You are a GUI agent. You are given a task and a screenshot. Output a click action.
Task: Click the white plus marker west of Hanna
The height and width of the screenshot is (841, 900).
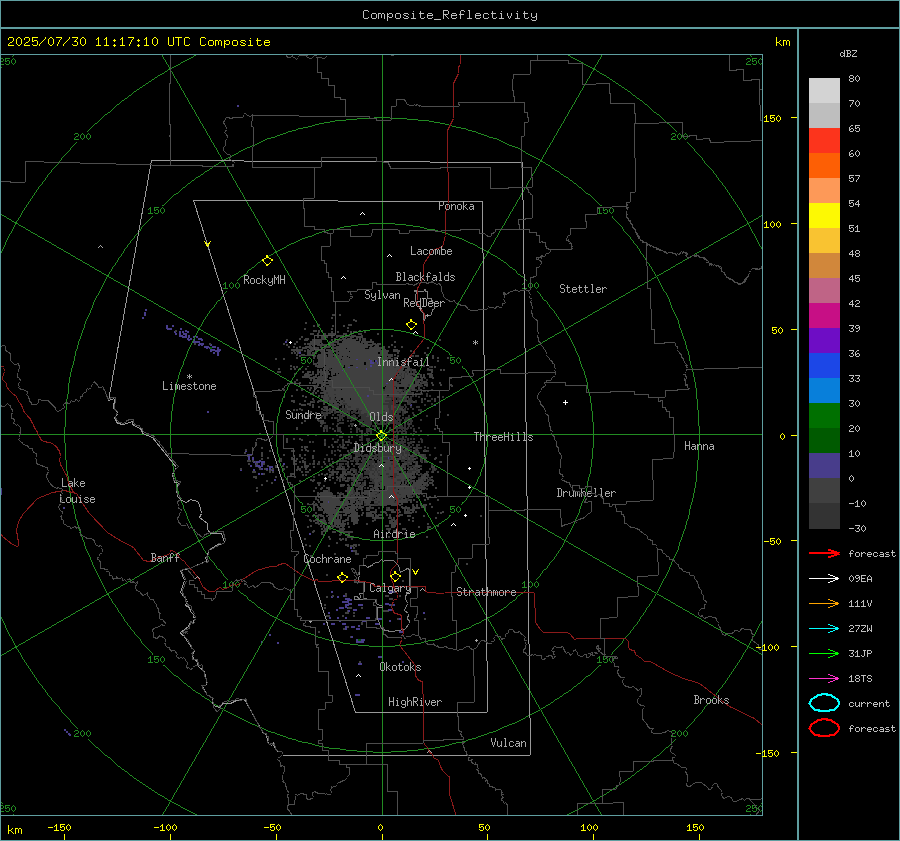click(x=565, y=402)
